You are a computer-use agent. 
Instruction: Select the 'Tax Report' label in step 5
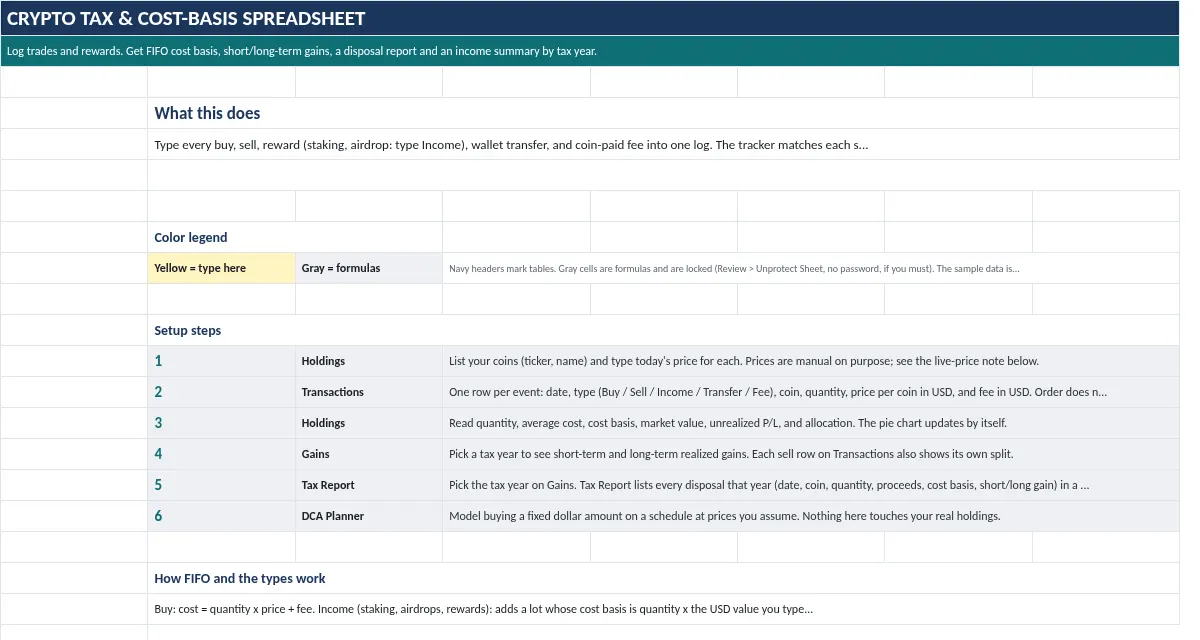click(369, 485)
